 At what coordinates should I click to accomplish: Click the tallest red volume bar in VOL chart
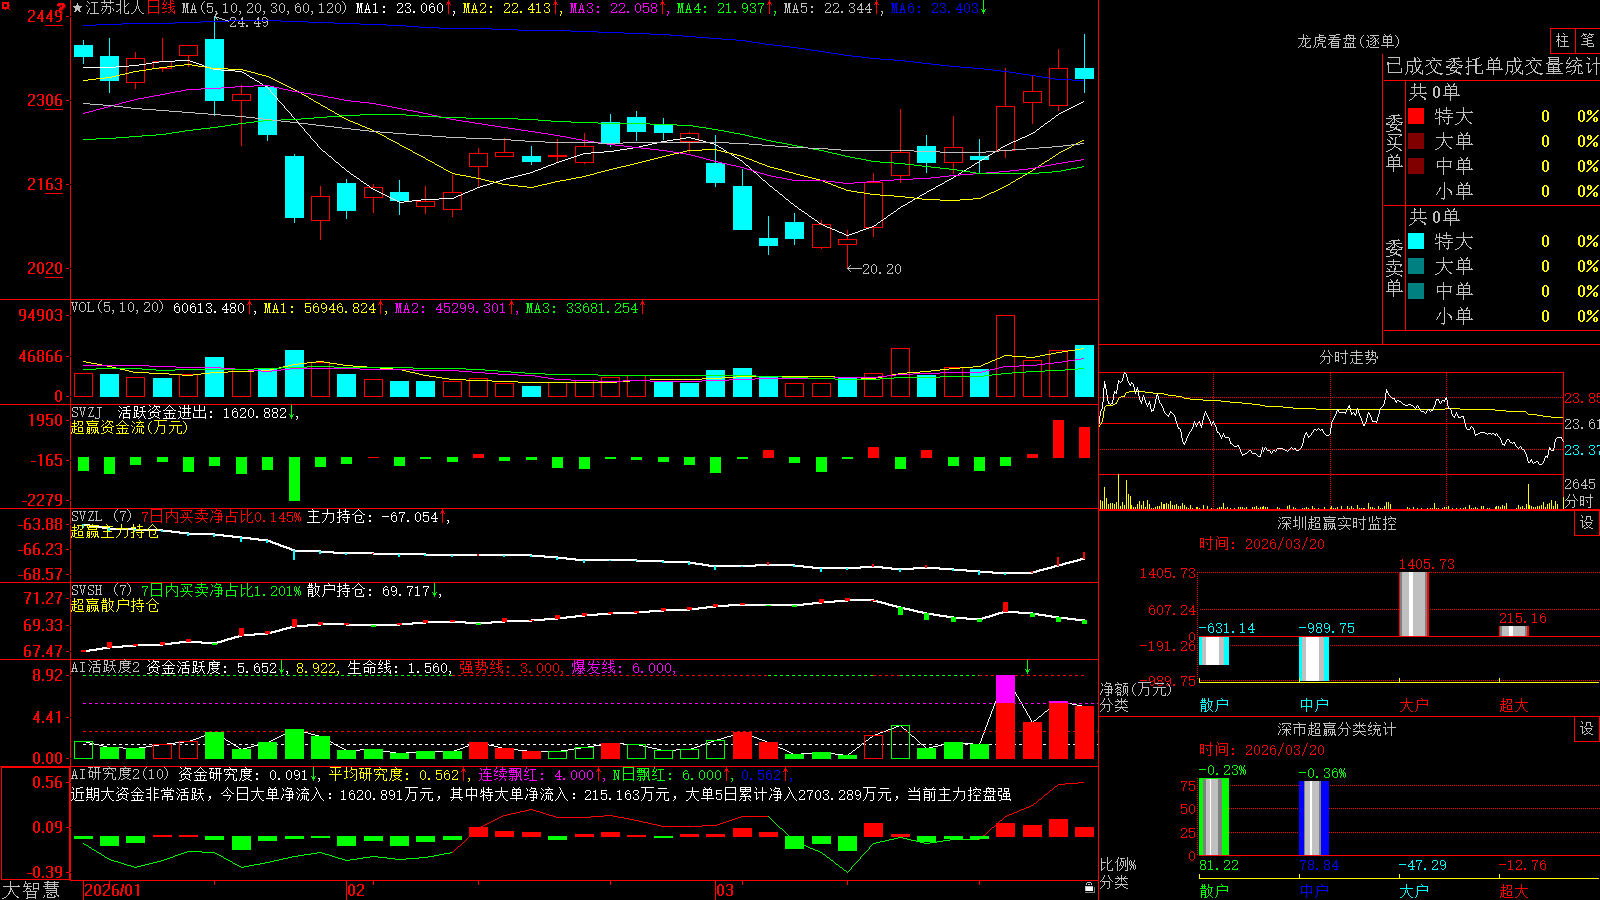1005,356
